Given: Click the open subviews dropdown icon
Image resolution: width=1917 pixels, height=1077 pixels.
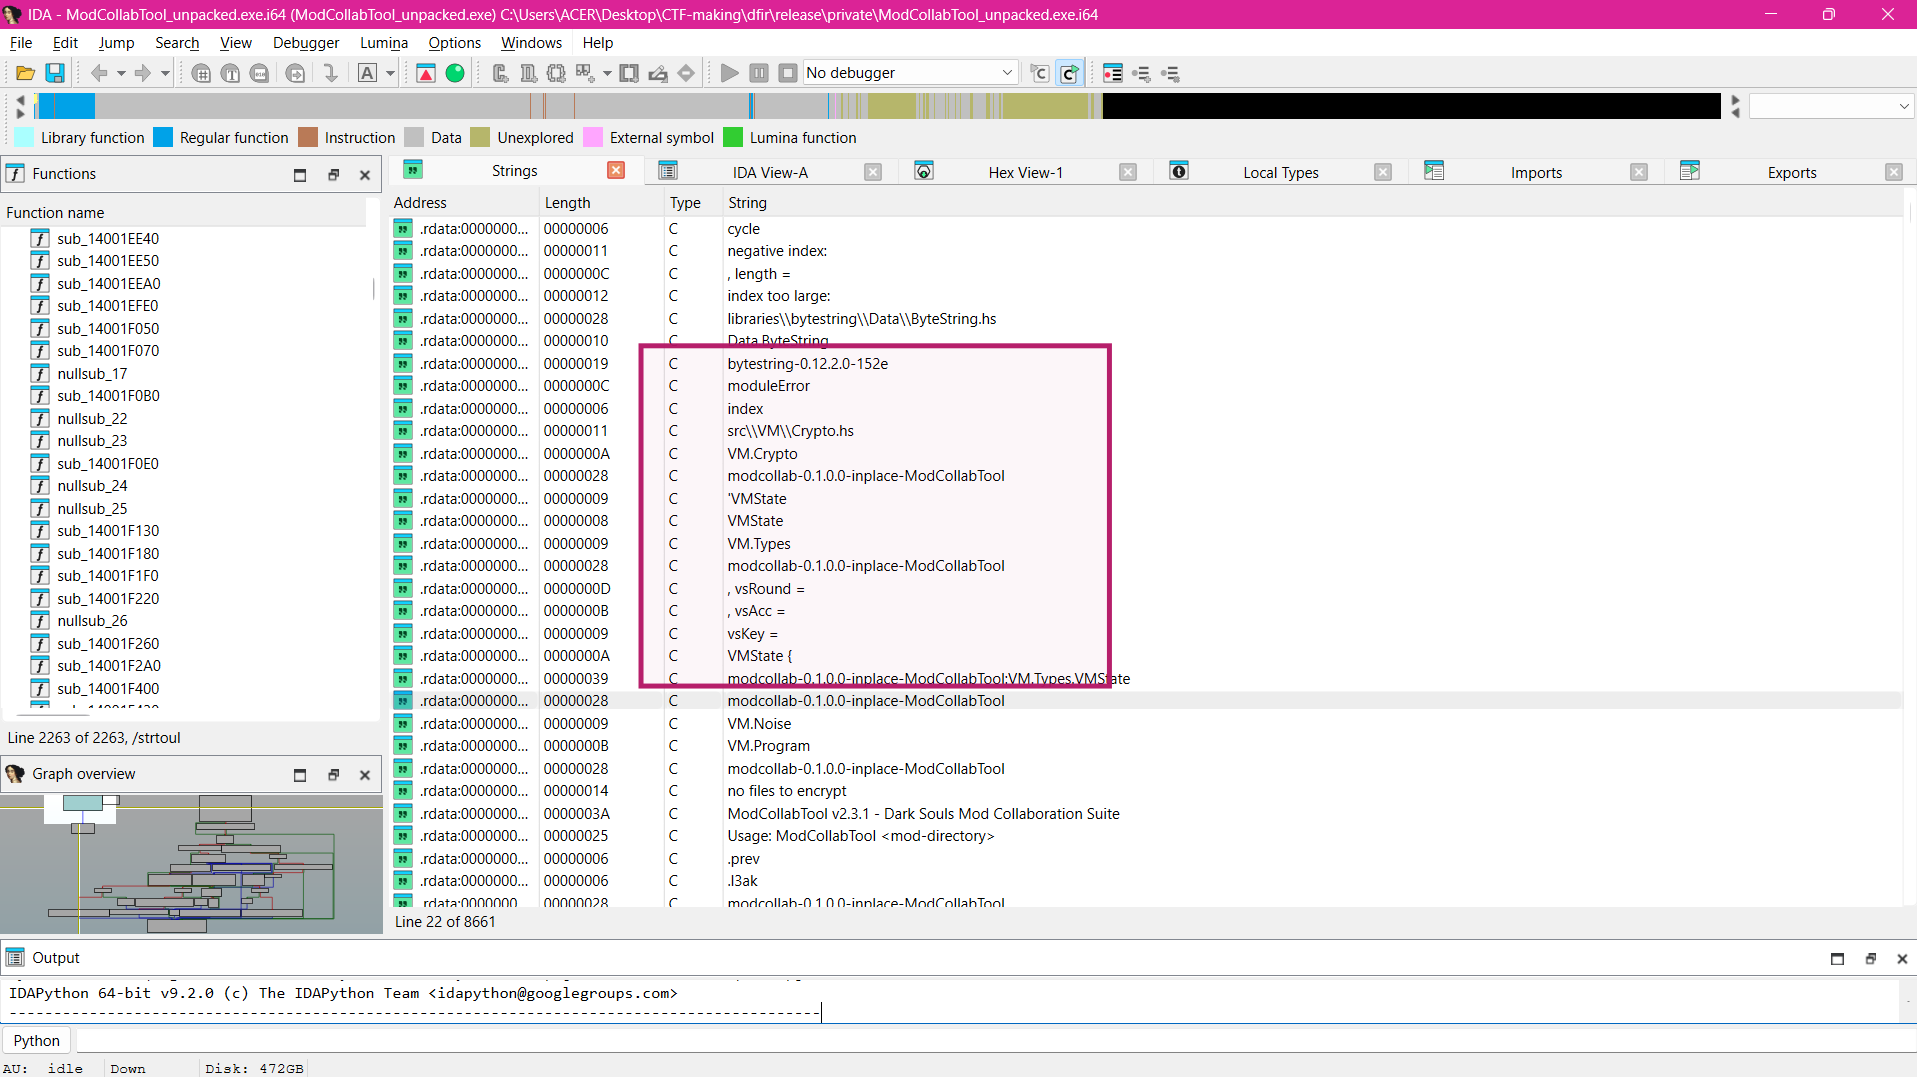Looking at the screenshot, I should [607, 73].
